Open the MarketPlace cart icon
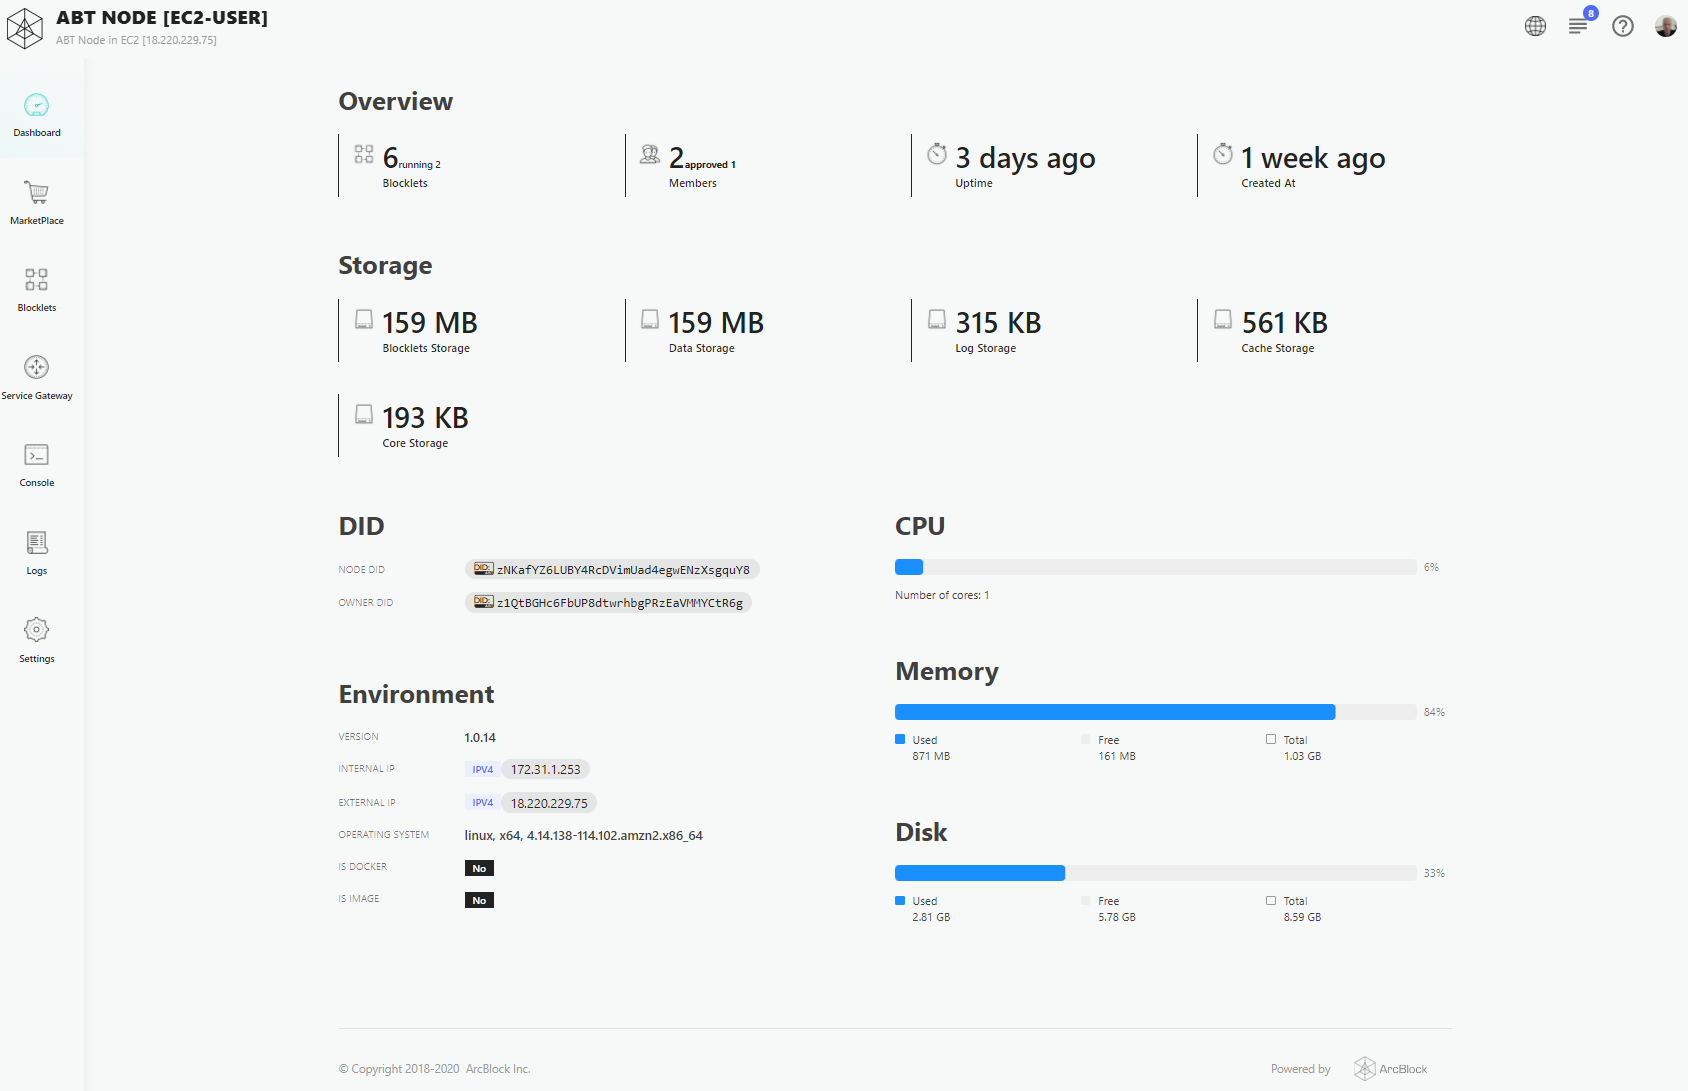1688x1091 pixels. [36, 193]
